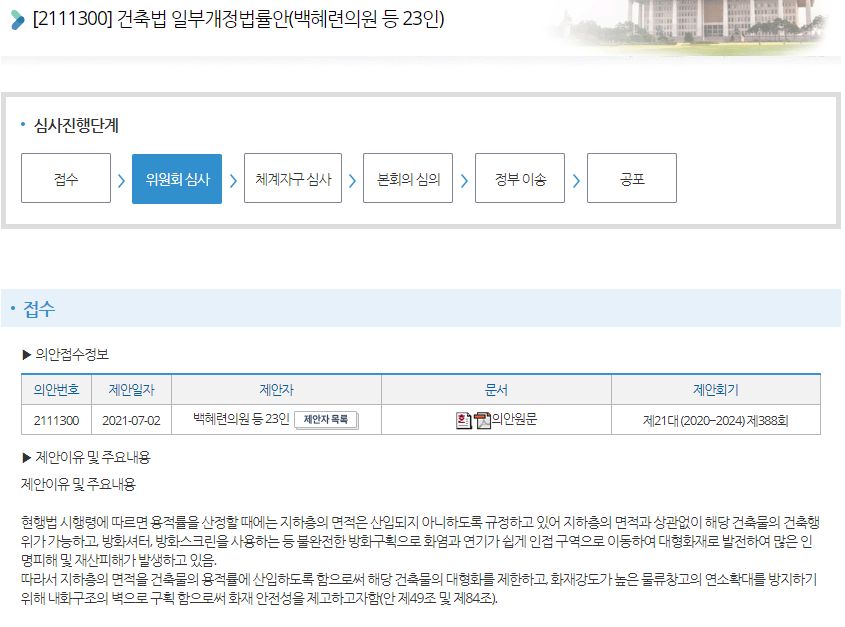The image size is (845, 627).
Task: Click the triangle marker before 의안접수정보
Action: tap(27, 355)
